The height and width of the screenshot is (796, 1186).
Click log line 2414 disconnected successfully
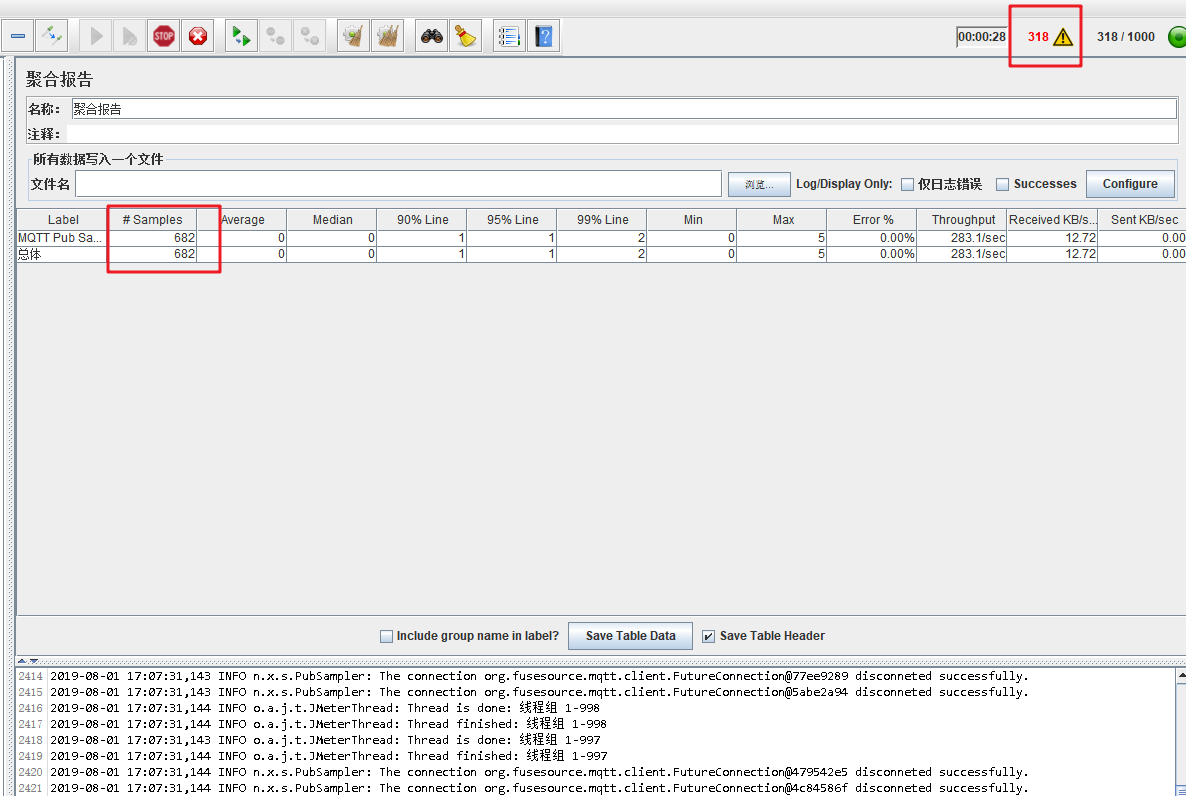[539, 676]
